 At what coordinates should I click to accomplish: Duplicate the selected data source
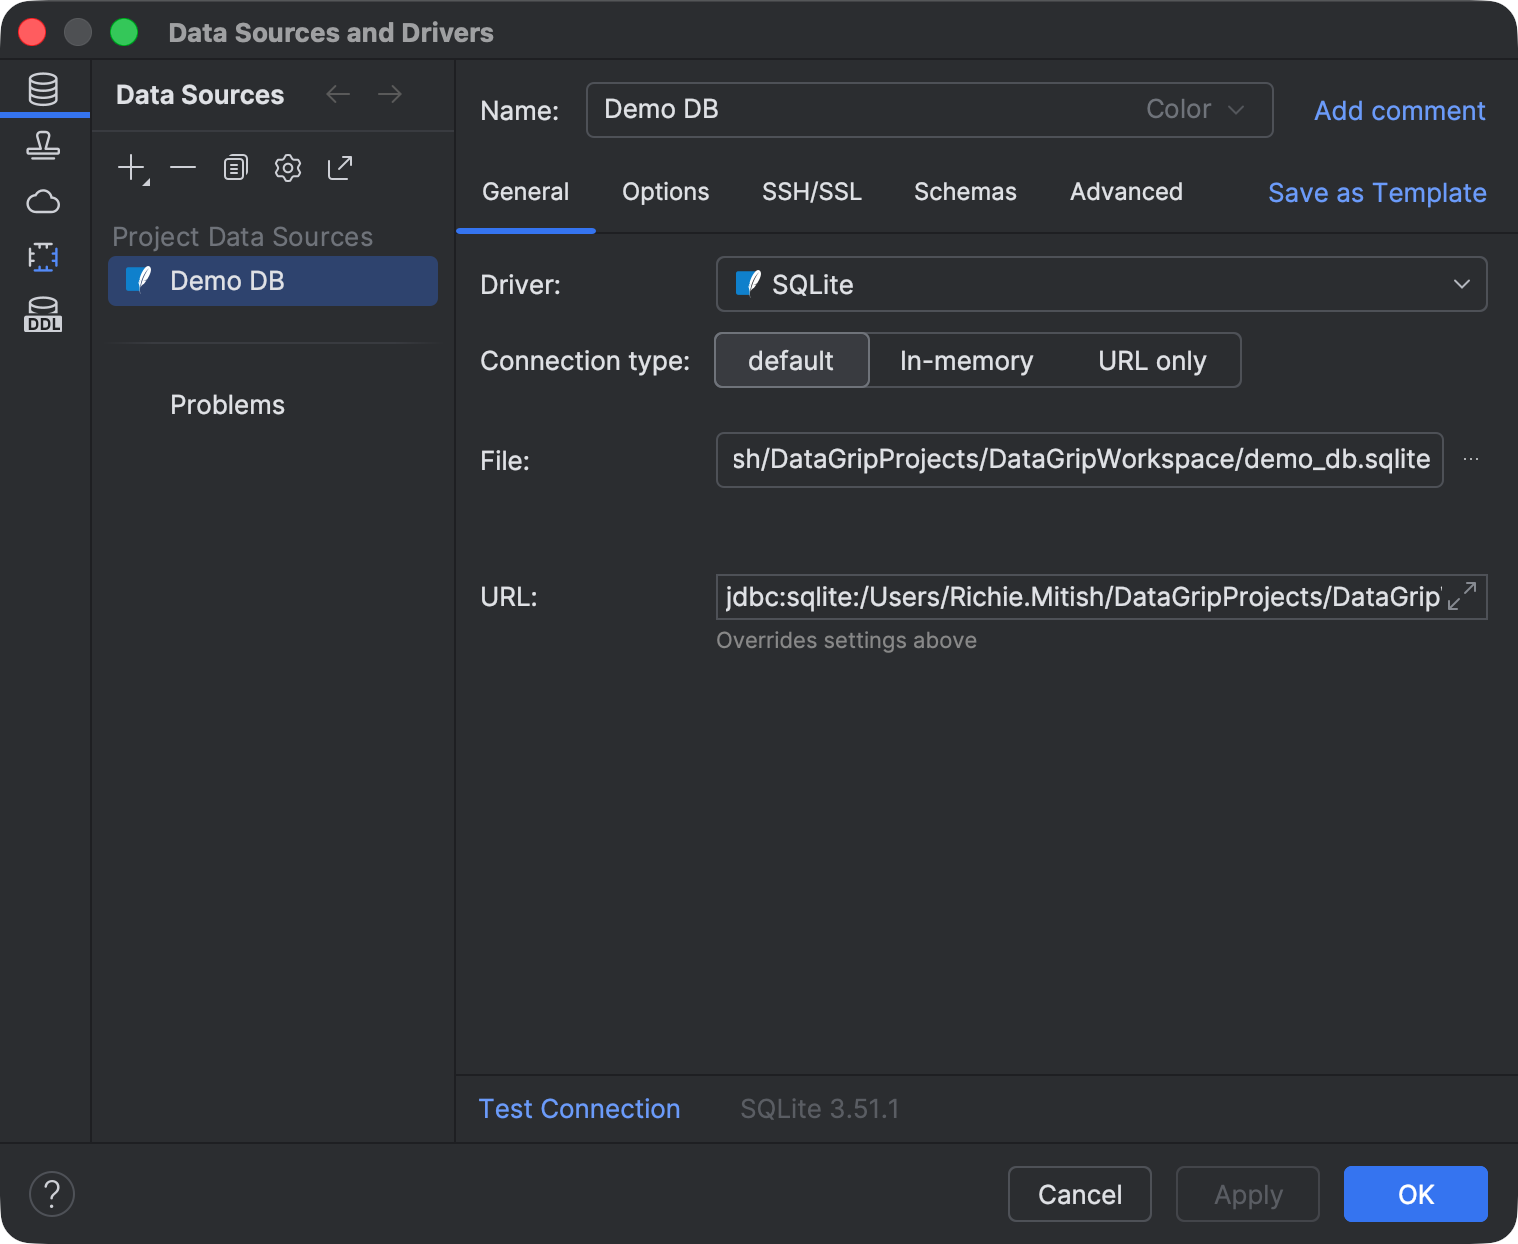click(x=235, y=167)
